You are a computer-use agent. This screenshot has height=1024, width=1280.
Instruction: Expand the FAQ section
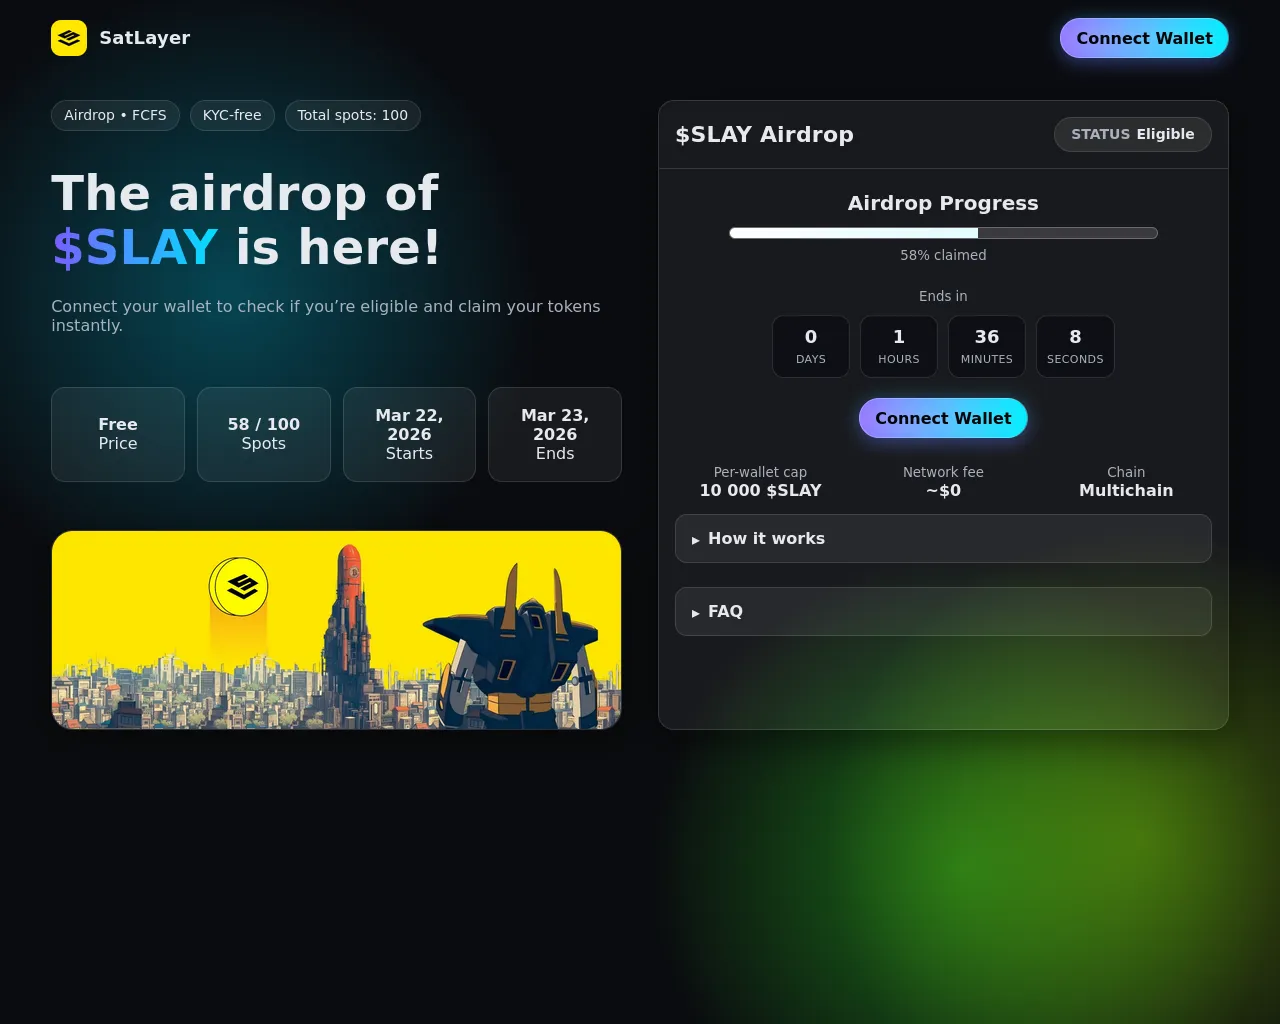[943, 611]
